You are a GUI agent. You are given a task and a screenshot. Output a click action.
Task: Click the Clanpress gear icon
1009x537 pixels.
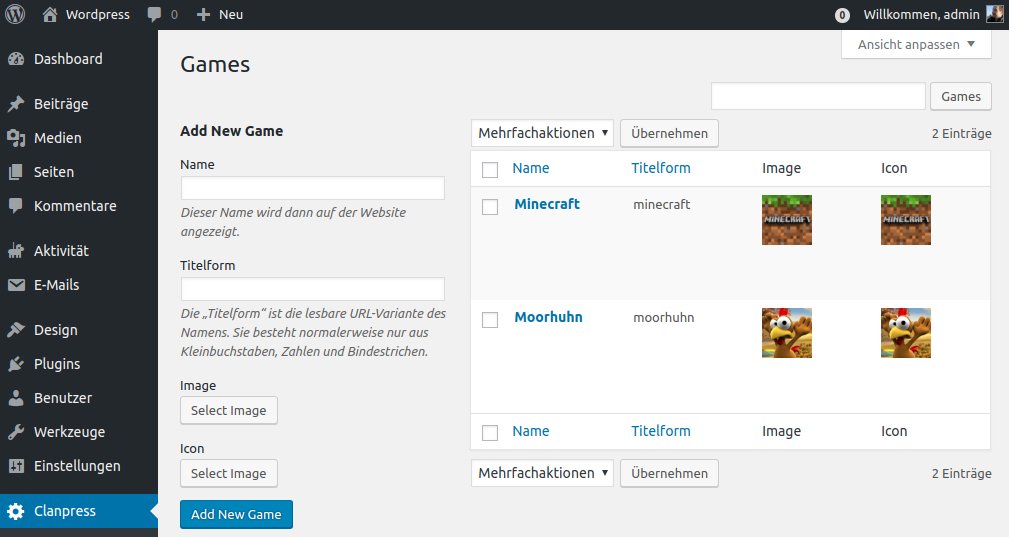[x=16, y=511]
